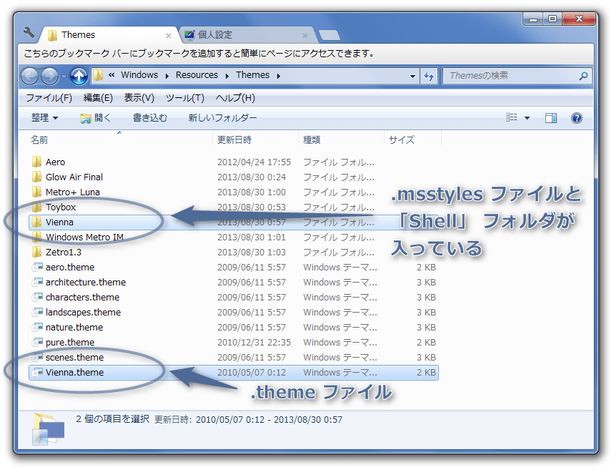Click the forward navigation arrow

point(50,76)
